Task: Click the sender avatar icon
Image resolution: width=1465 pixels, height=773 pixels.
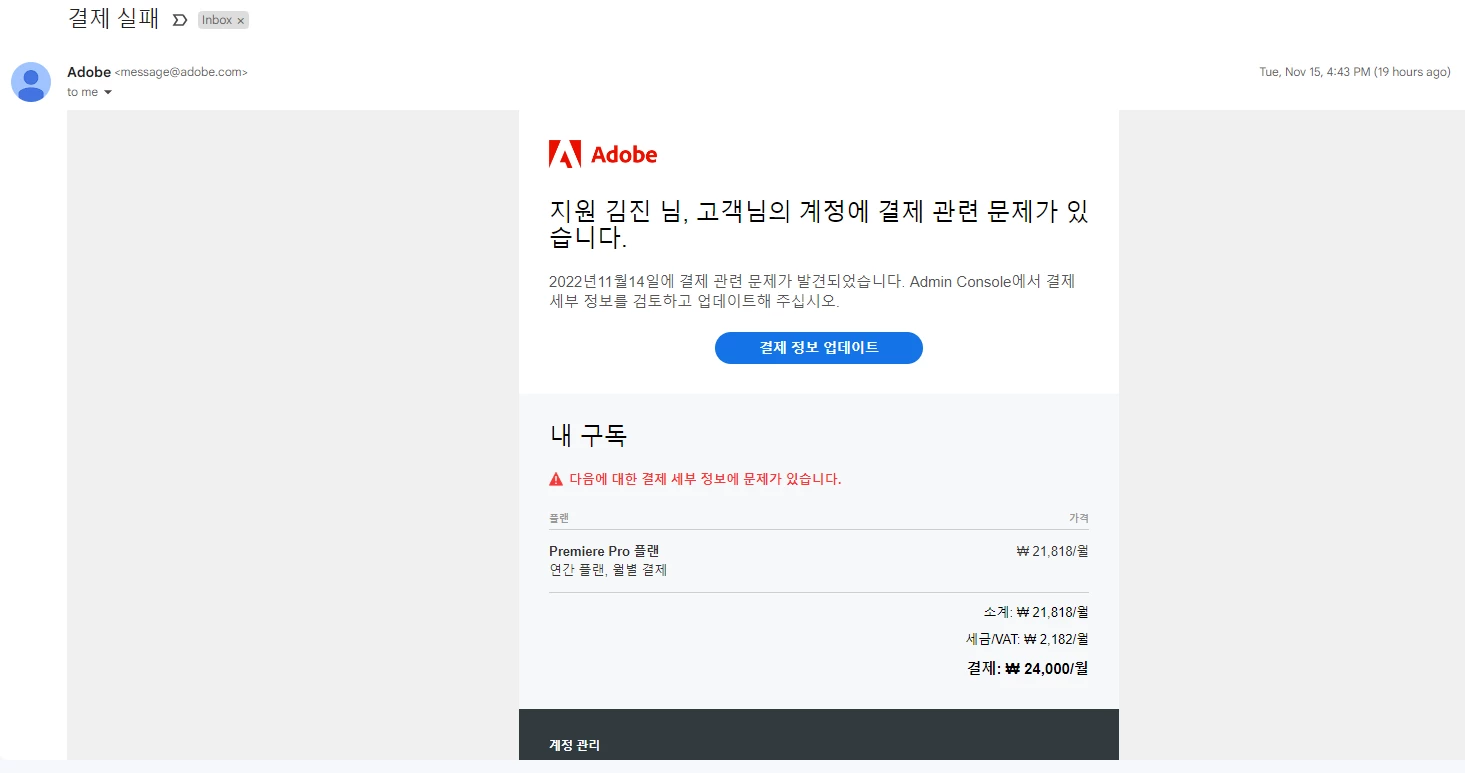Action: coord(31,82)
